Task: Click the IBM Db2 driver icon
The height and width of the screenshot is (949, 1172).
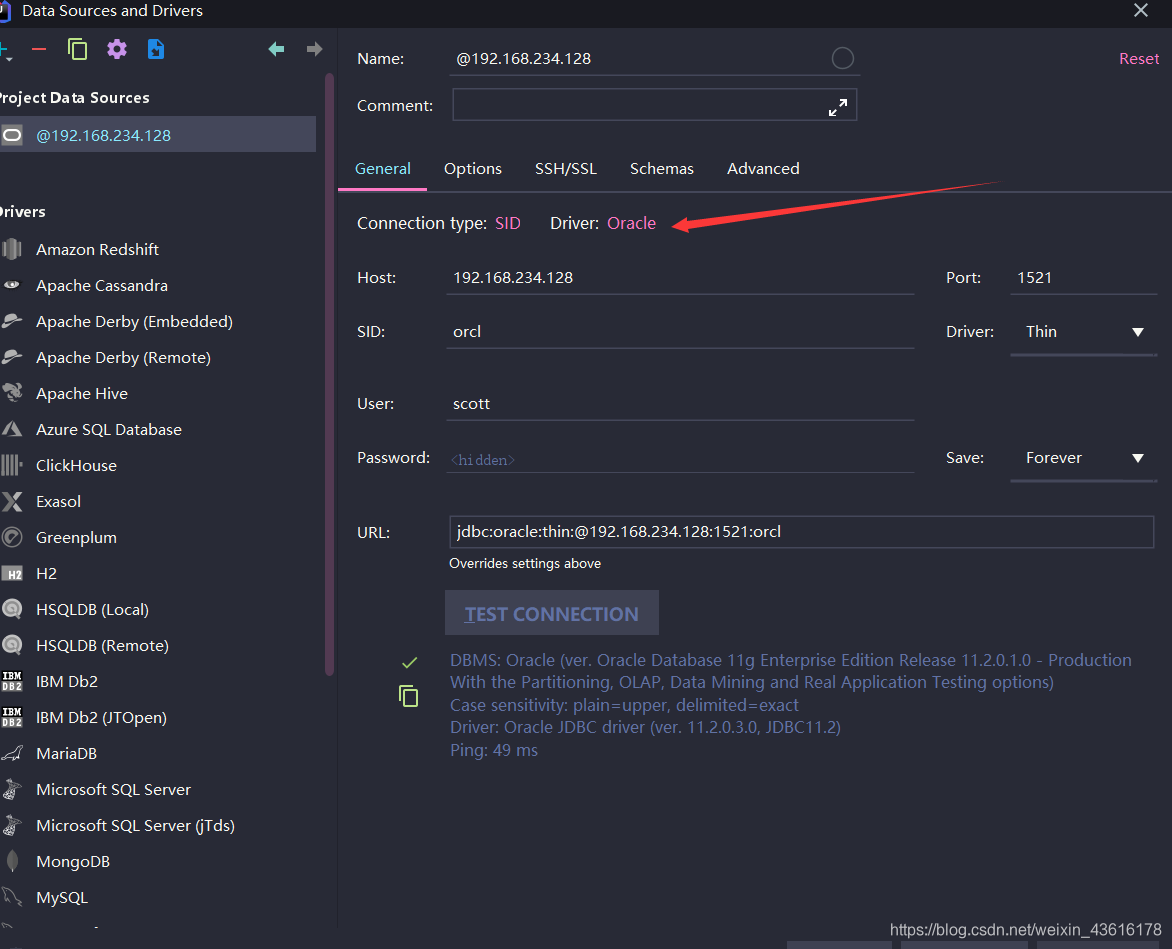Action: (x=12, y=681)
